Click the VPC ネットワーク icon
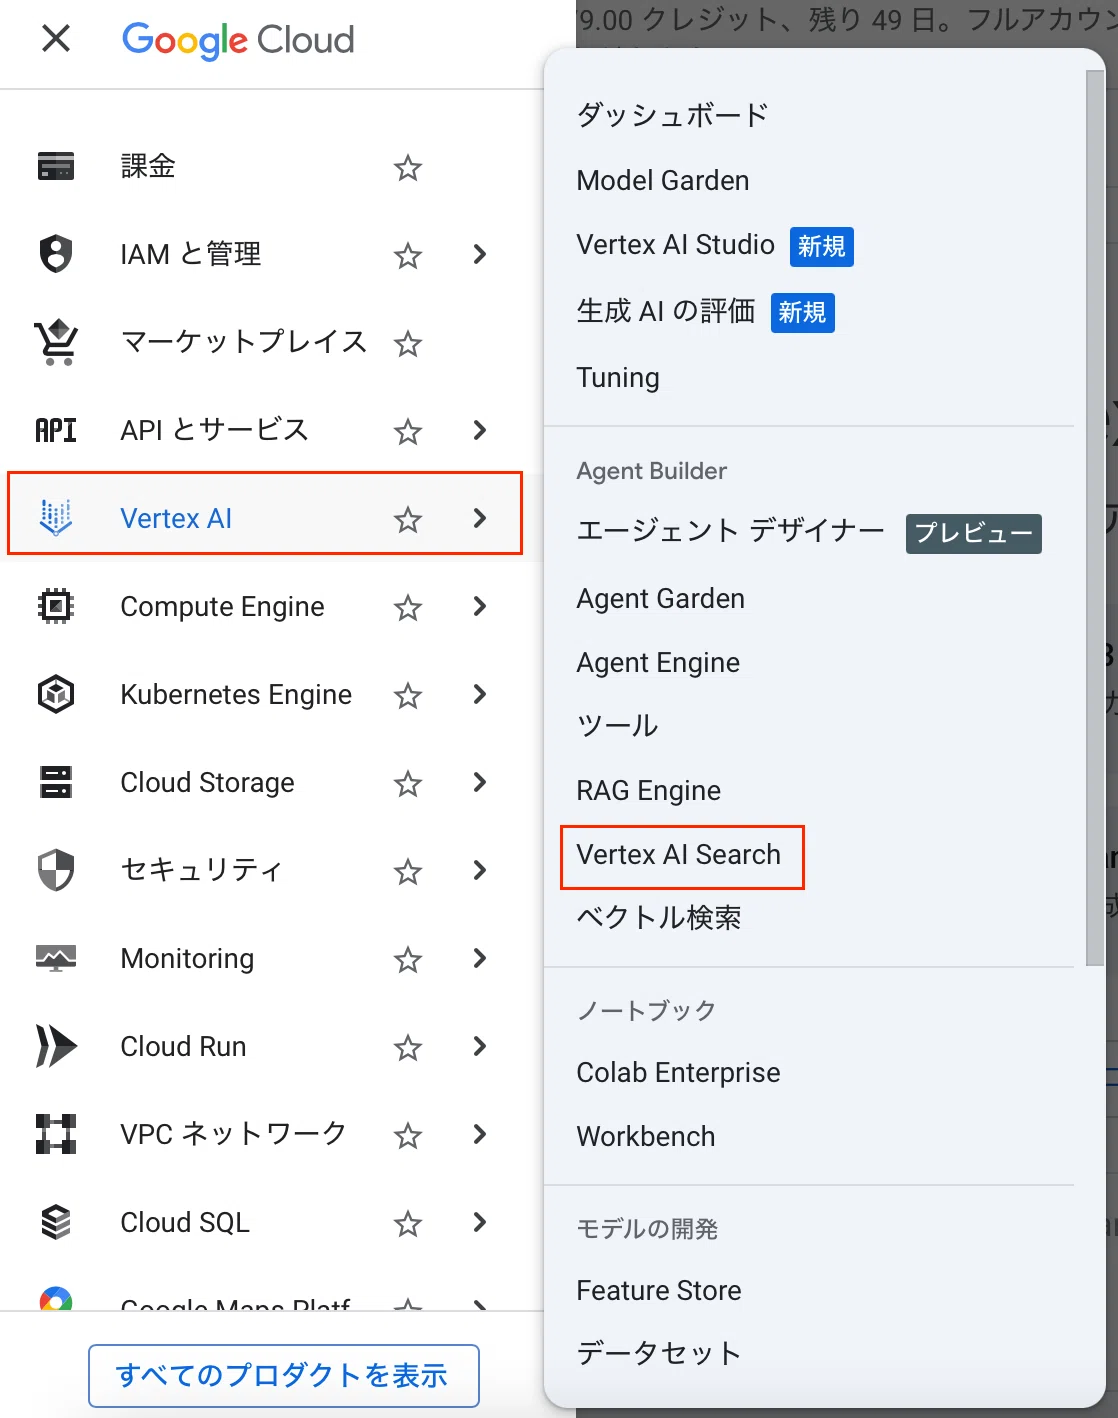1118x1418 pixels. pyautogui.click(x=56, y=1134)
